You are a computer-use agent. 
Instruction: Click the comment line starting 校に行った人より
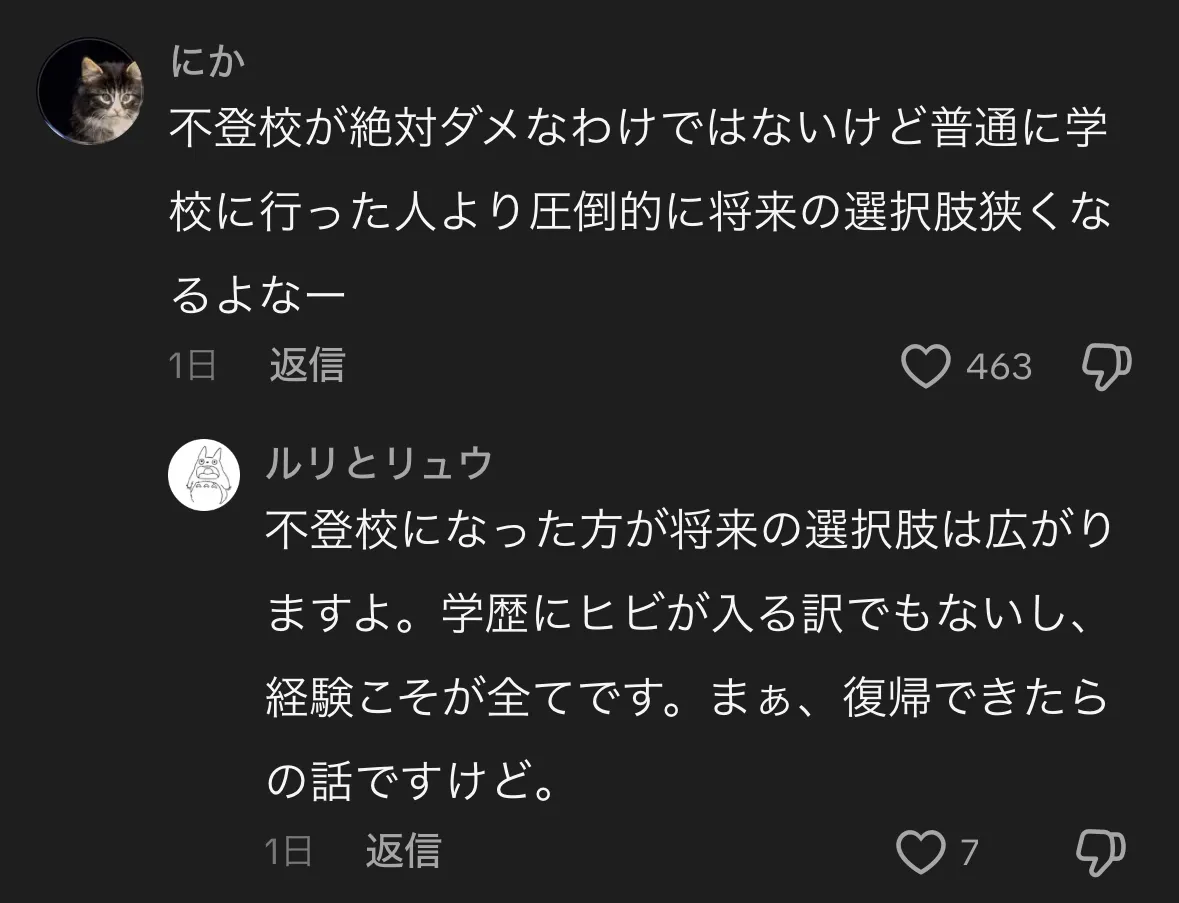click(641, 212)
